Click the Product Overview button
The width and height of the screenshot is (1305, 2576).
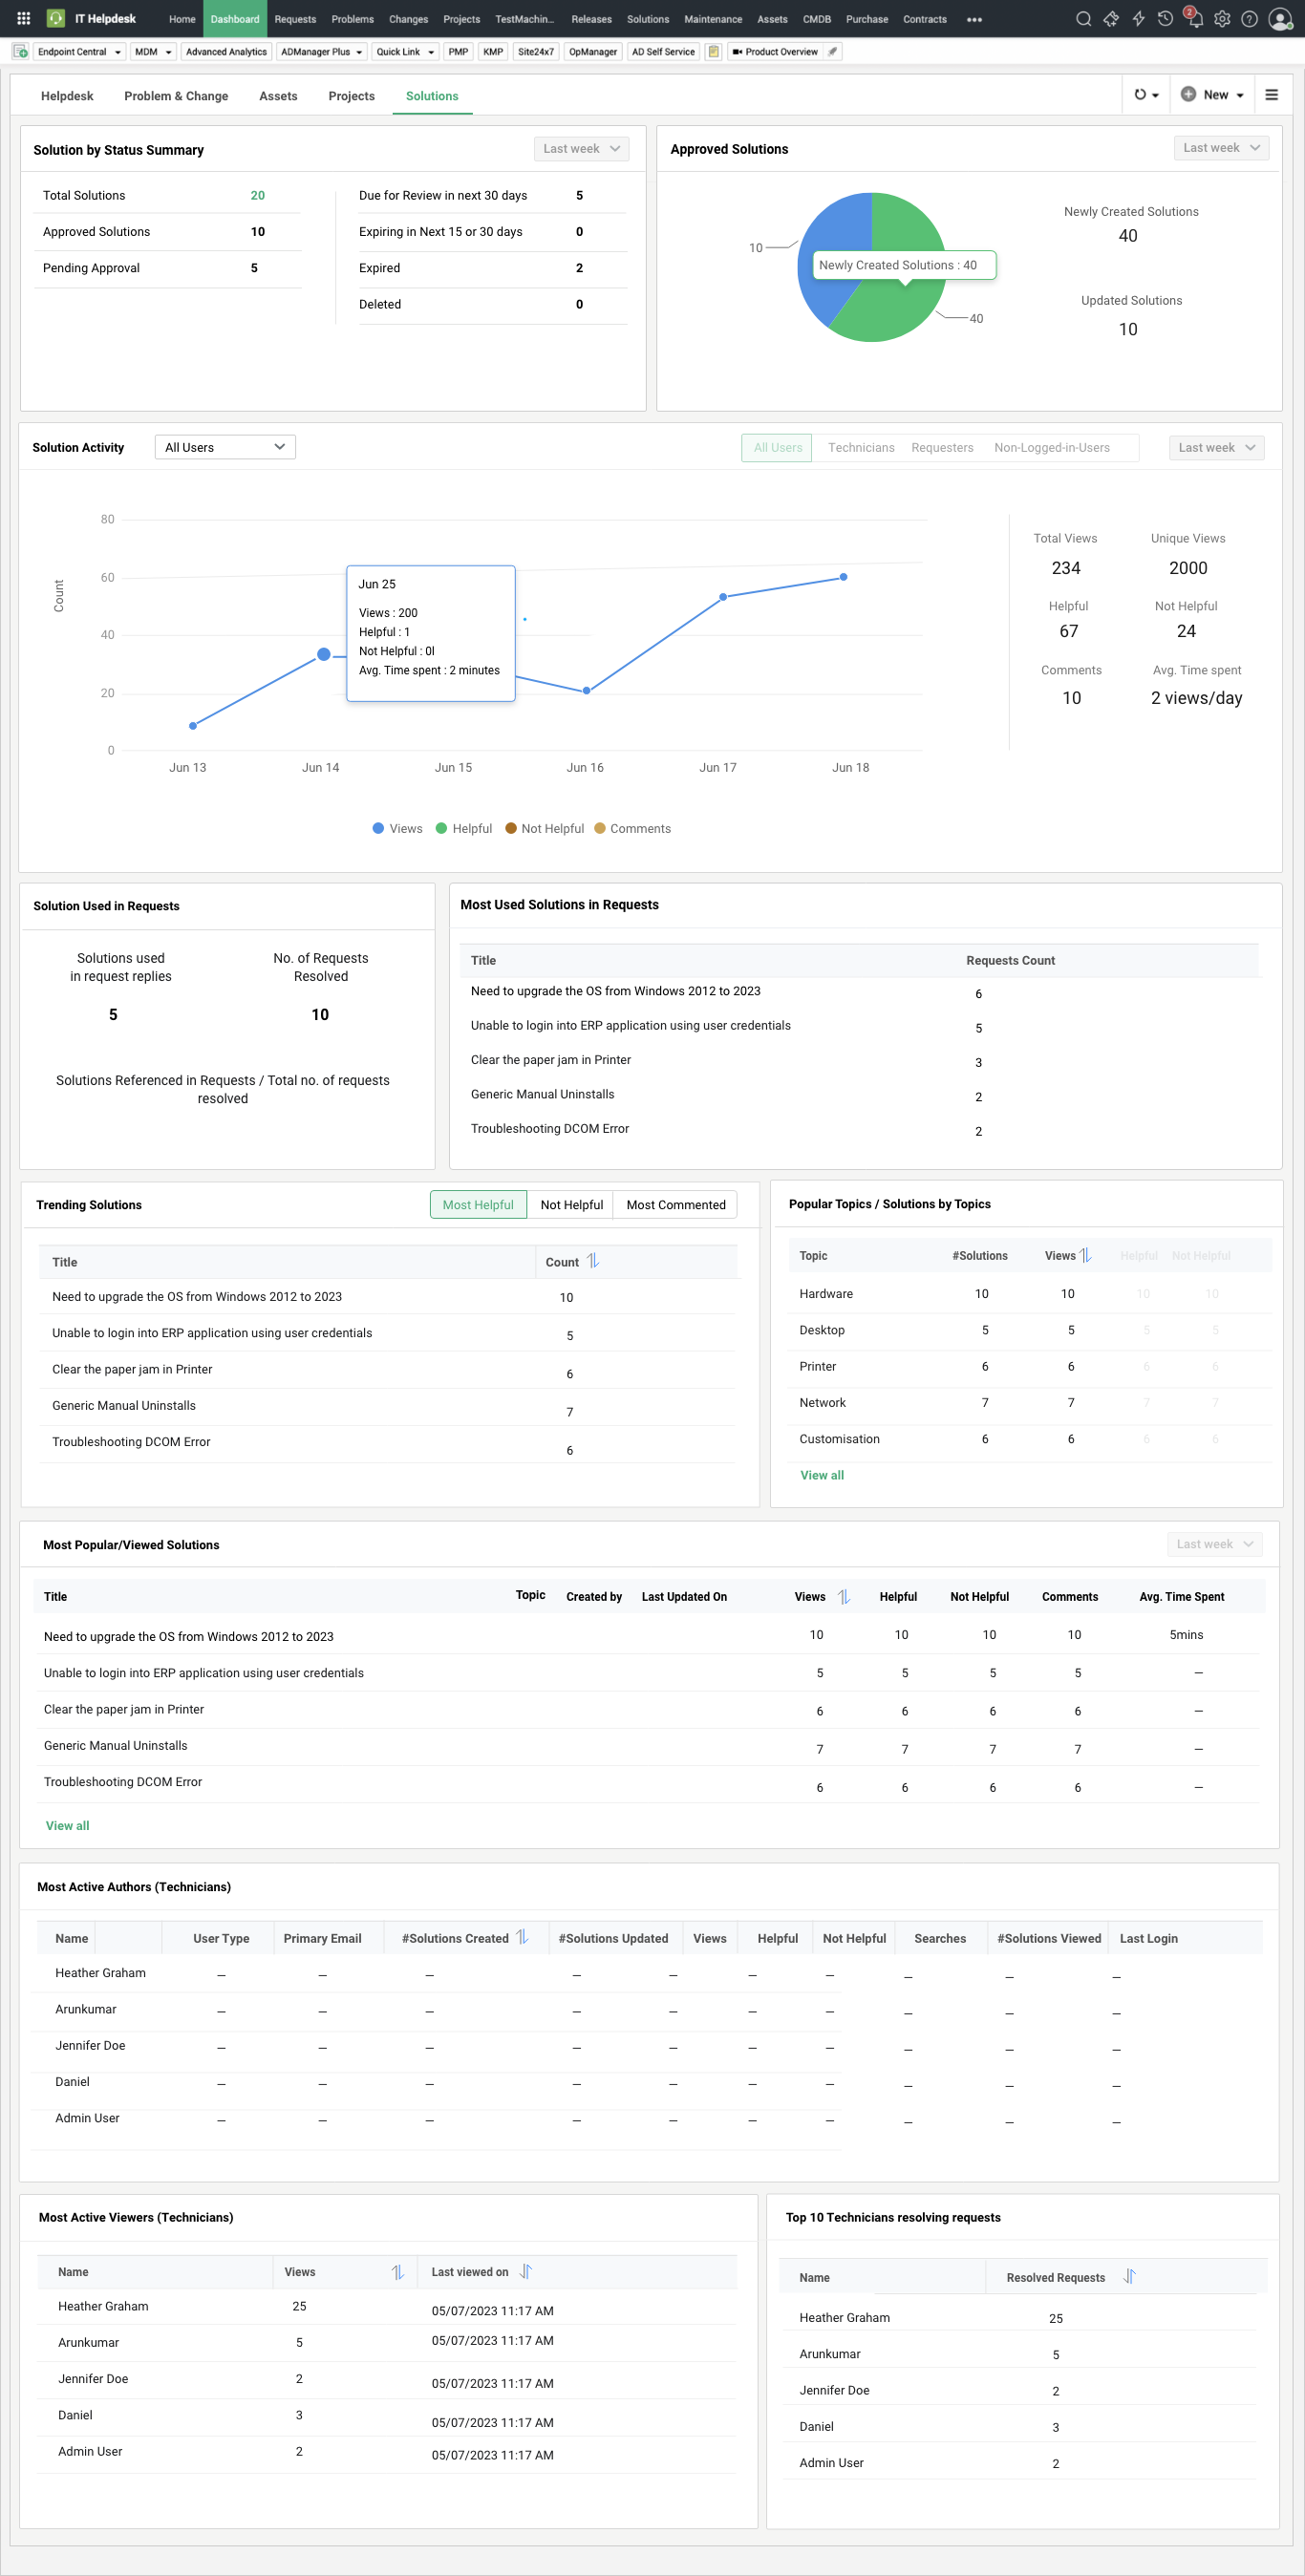pyautogui.click(x=776, y=52)
